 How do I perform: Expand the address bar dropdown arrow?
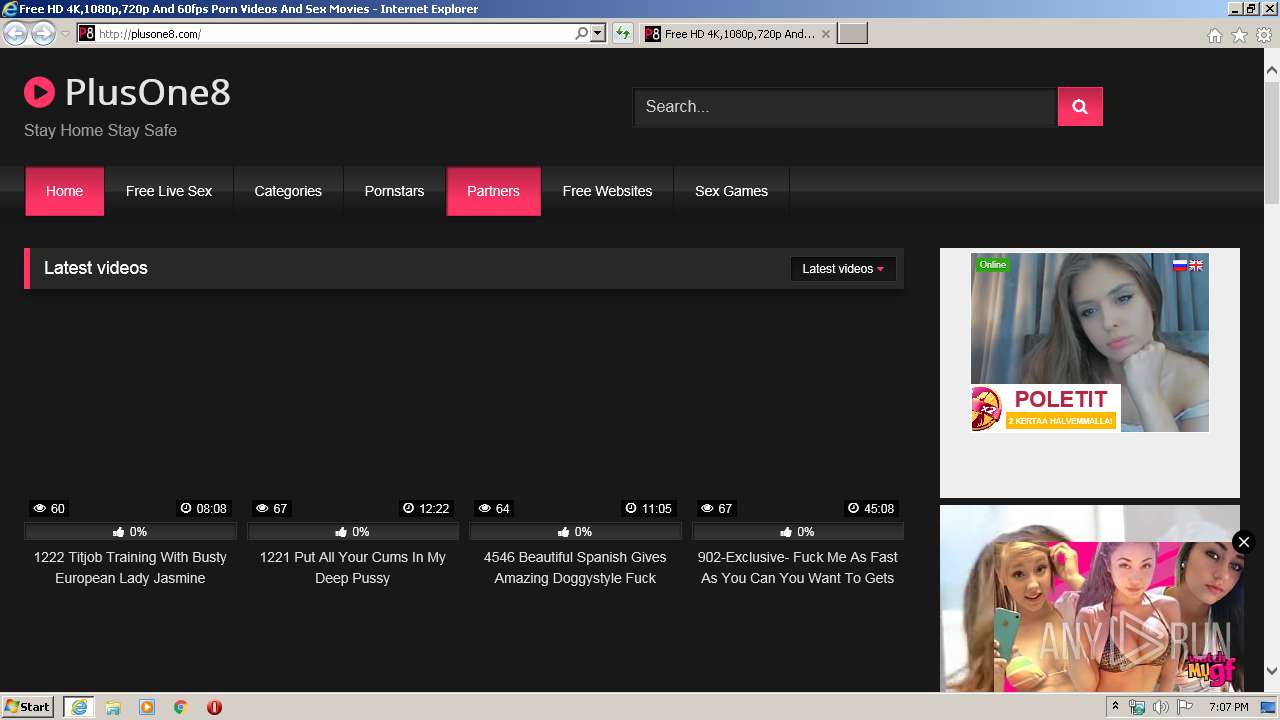click(x=598, y=33)
